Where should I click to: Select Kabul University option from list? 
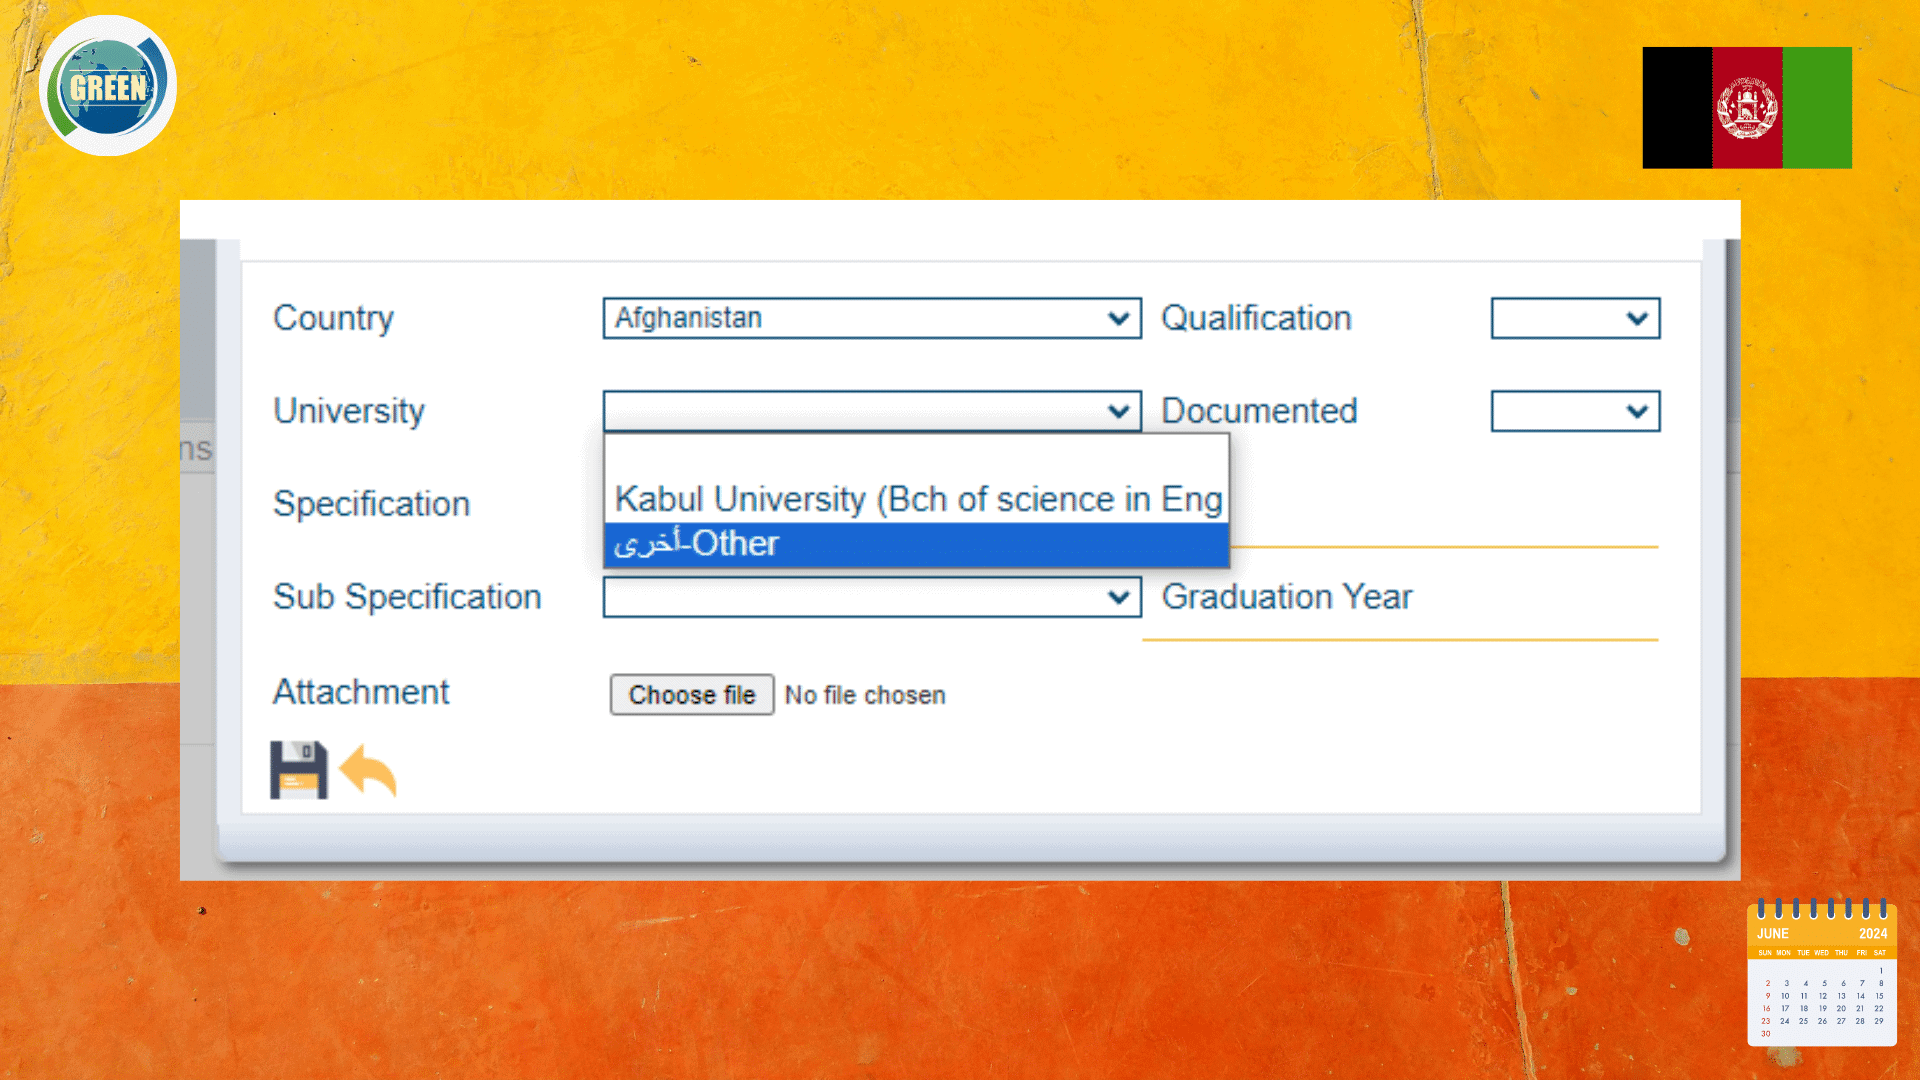pyautogui.click(x=916, y=499)
